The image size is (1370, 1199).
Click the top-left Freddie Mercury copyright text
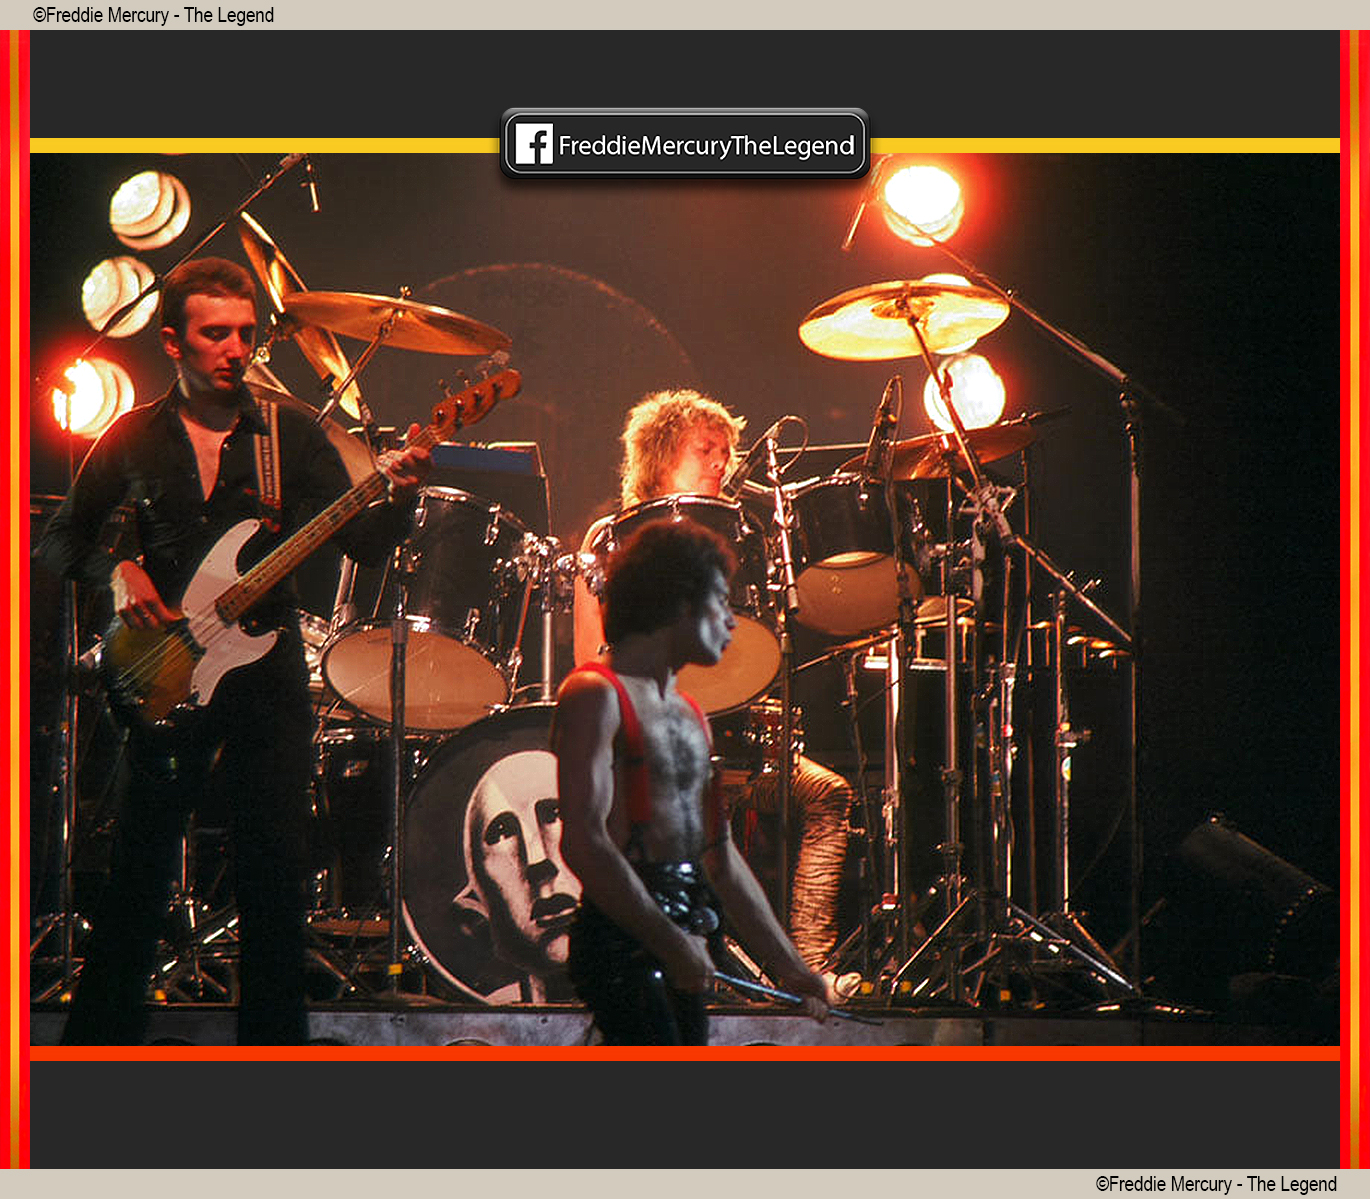pos(153,15)
